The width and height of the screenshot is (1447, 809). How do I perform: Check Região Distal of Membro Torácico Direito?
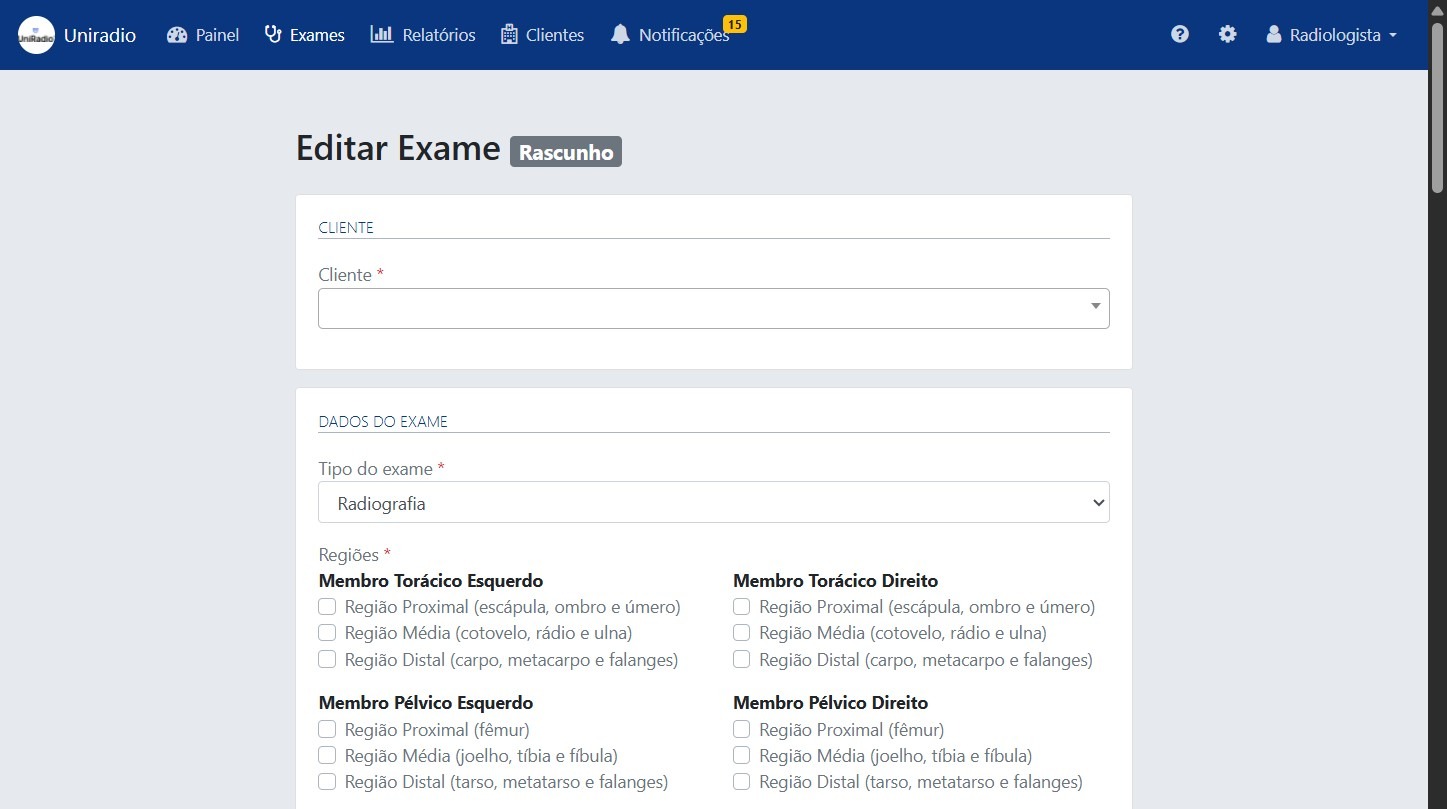pos(741,659)
